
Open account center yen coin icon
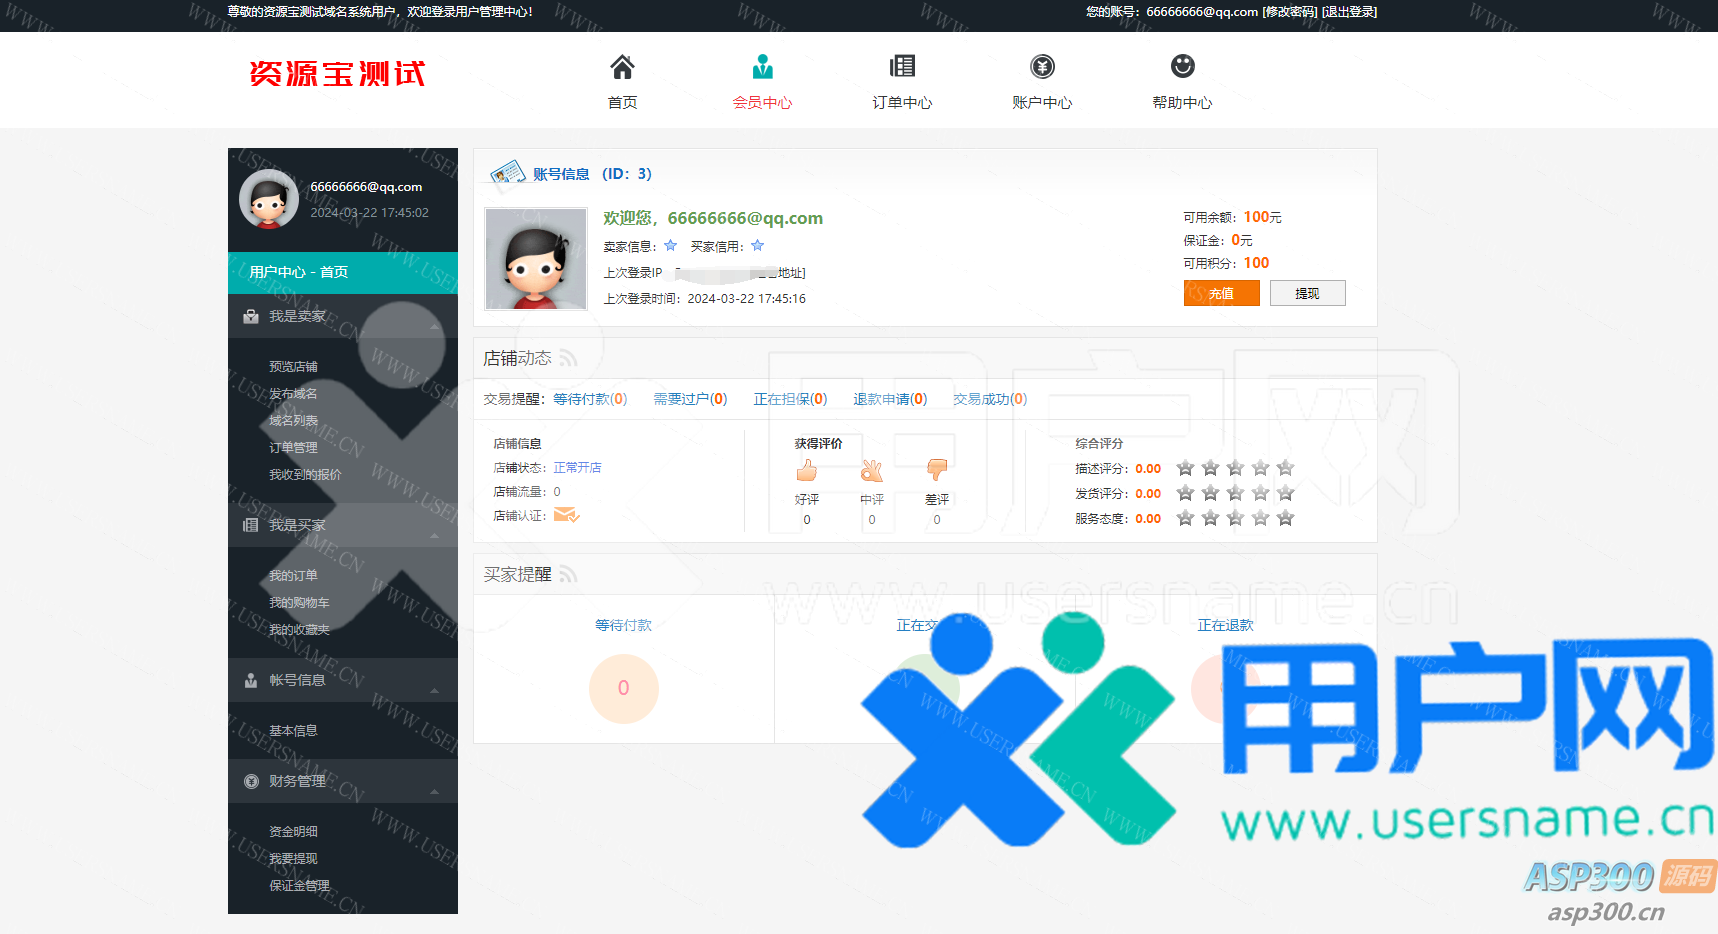(x=1042, y=67)
